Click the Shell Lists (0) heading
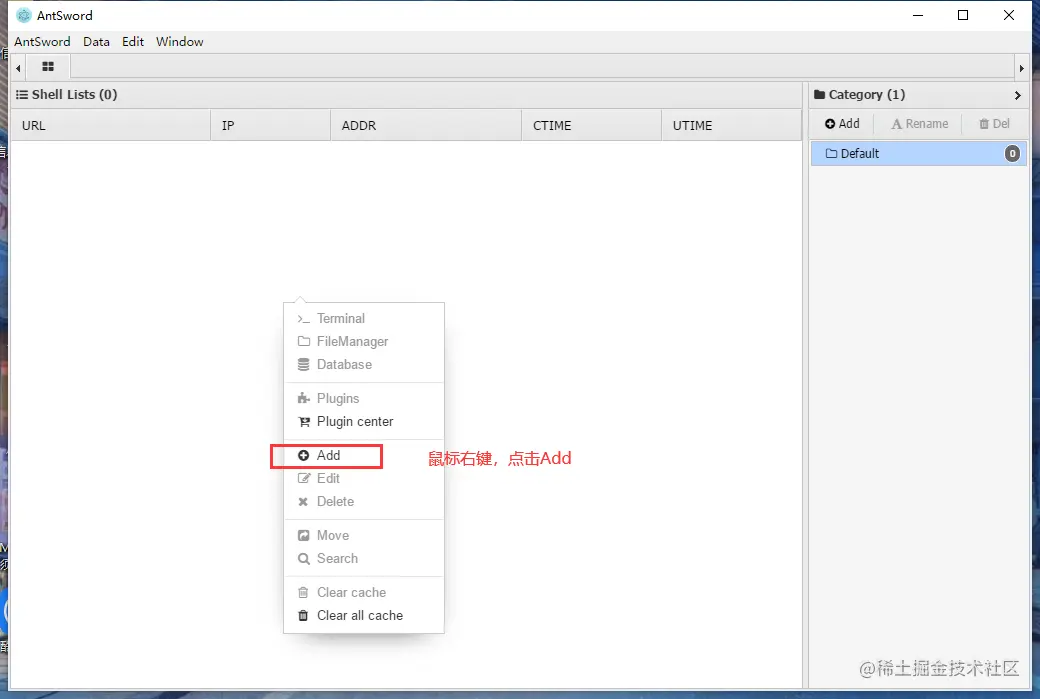The height and width of the screenshot is (699, 1040). (x=66, y=95)
